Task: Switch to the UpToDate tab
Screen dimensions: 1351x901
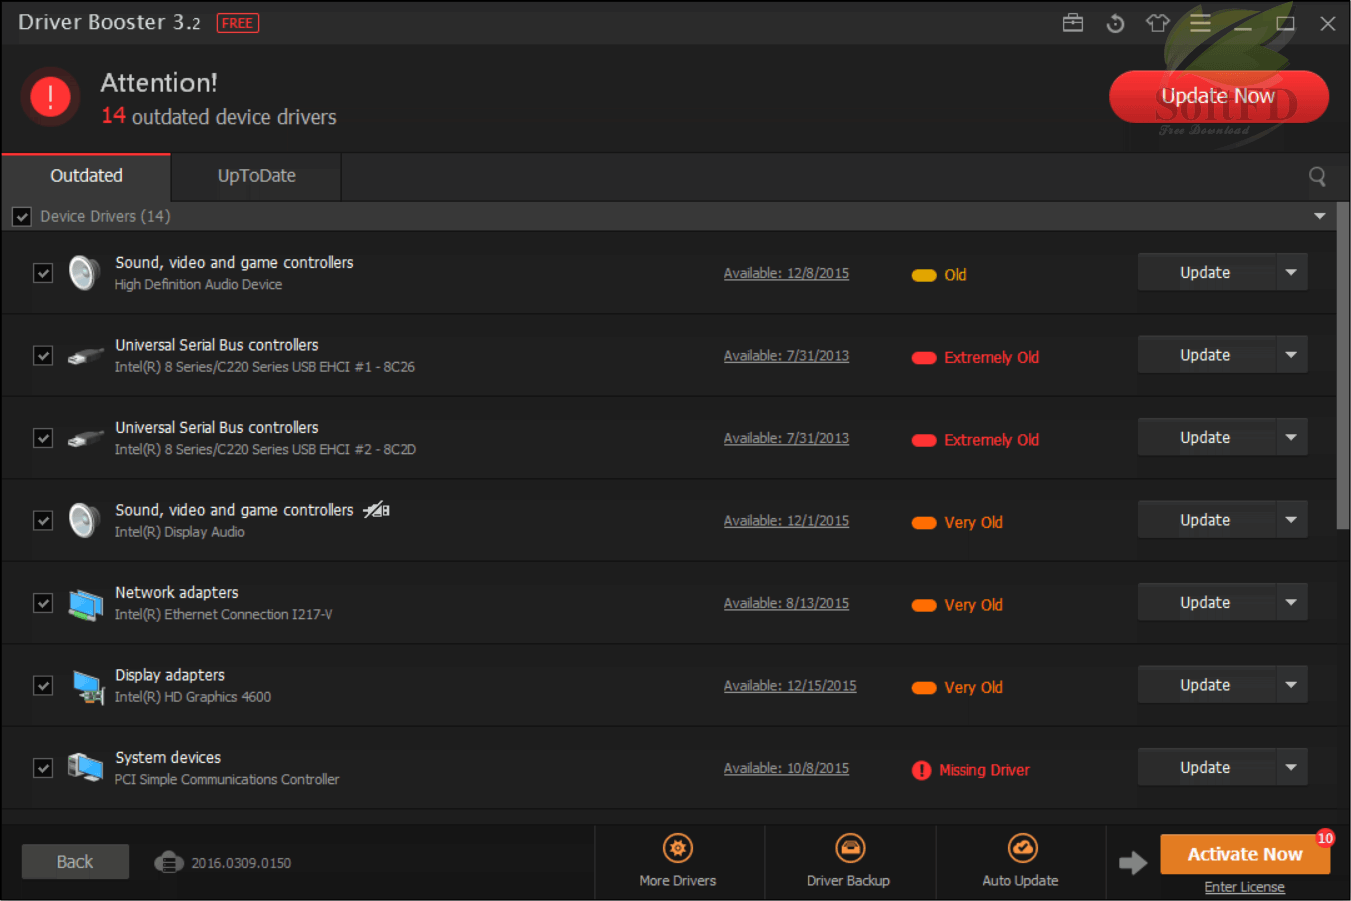Action: pyautogui.click(x=256, y=175)
